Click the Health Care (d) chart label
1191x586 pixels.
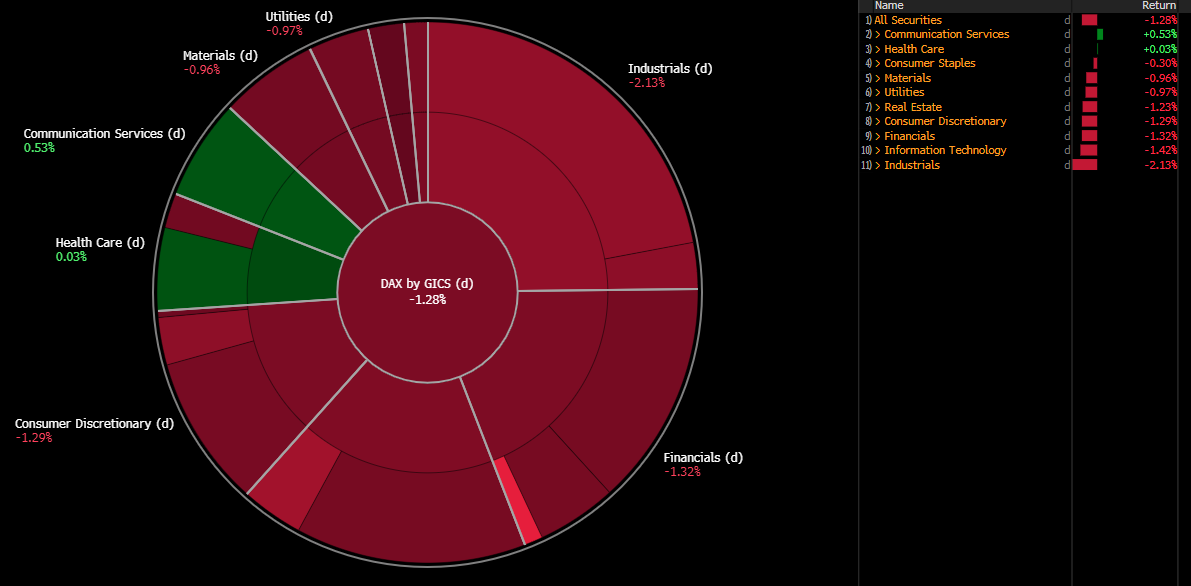coord(100,242)
